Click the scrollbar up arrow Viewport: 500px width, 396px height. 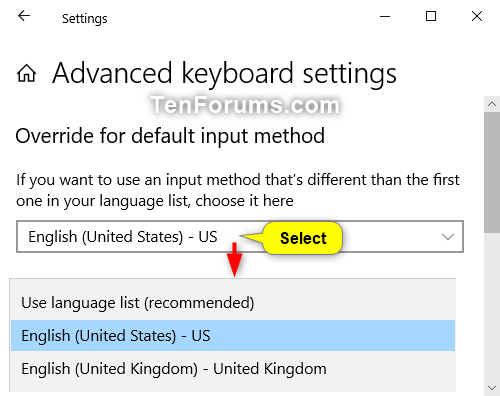[x=492, y=104]
